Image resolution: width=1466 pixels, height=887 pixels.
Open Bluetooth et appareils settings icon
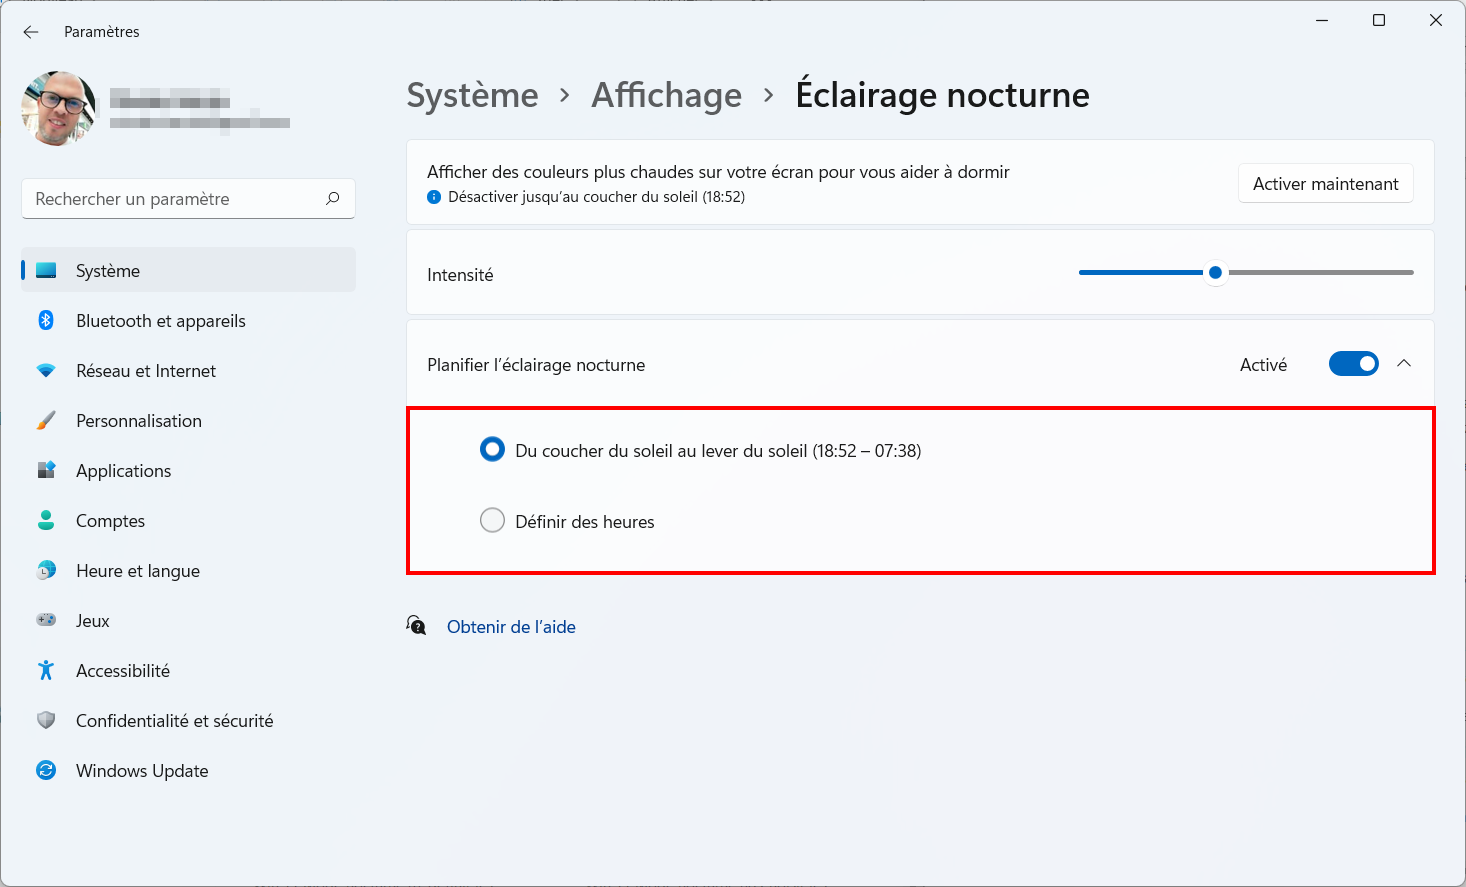click(x=46, y=320)
